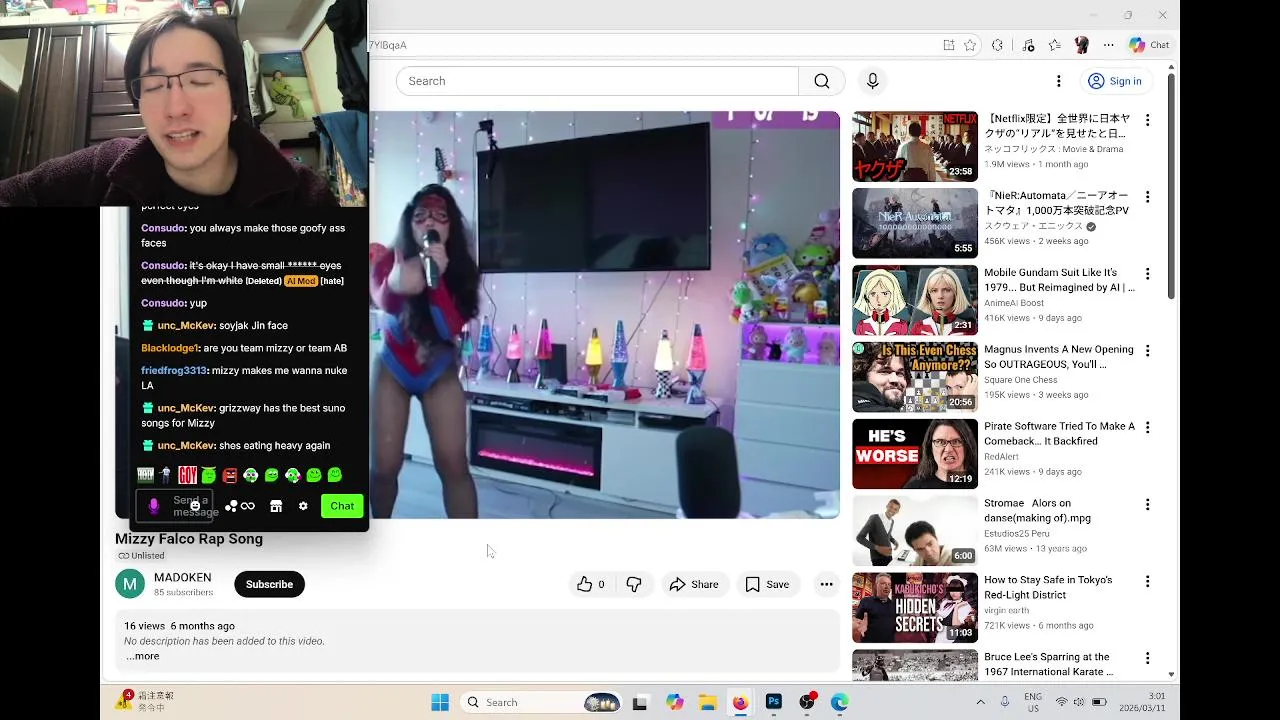Dislike the video with thumbs down

634,584
